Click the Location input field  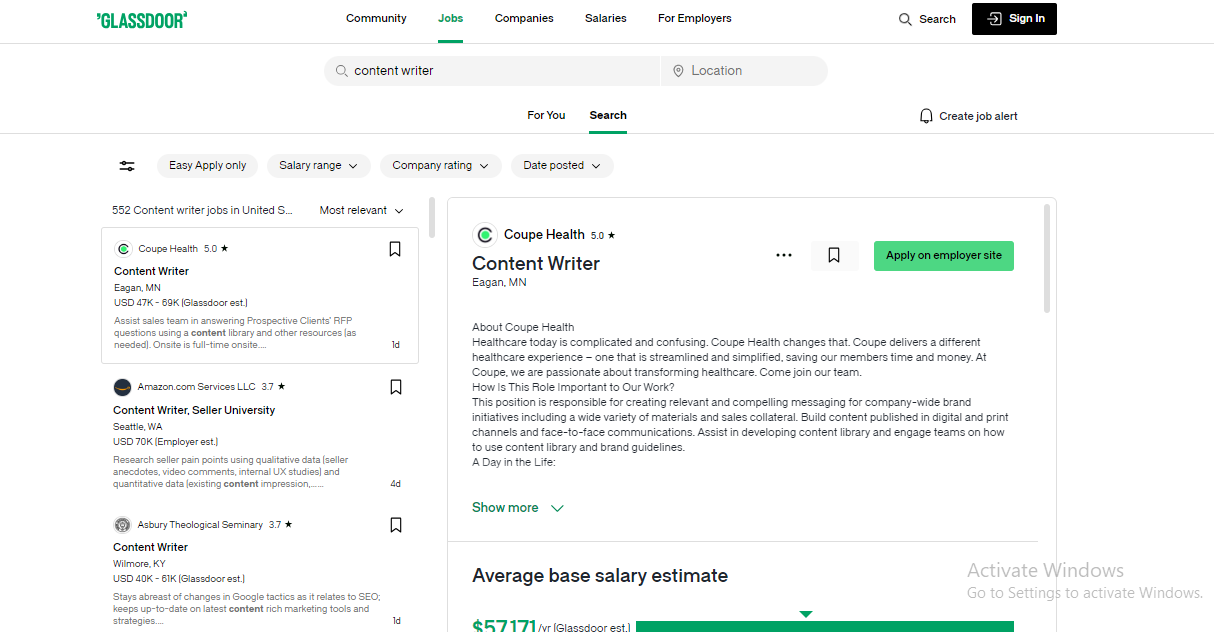pos(744,71)
